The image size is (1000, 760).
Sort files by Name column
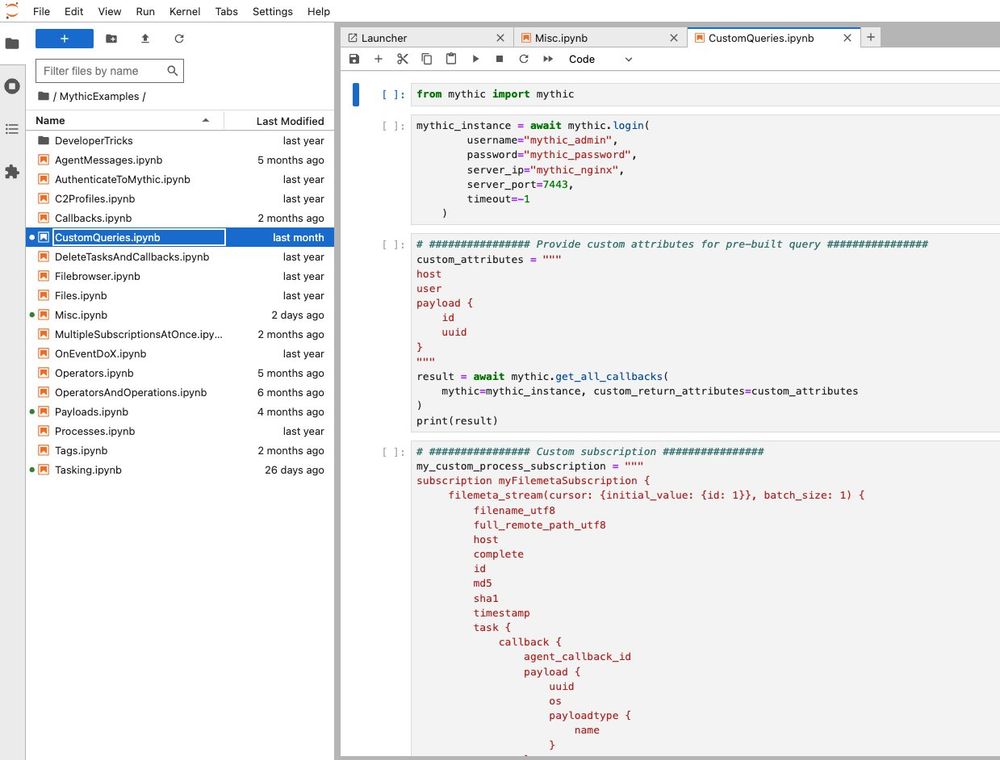[124, 121]
